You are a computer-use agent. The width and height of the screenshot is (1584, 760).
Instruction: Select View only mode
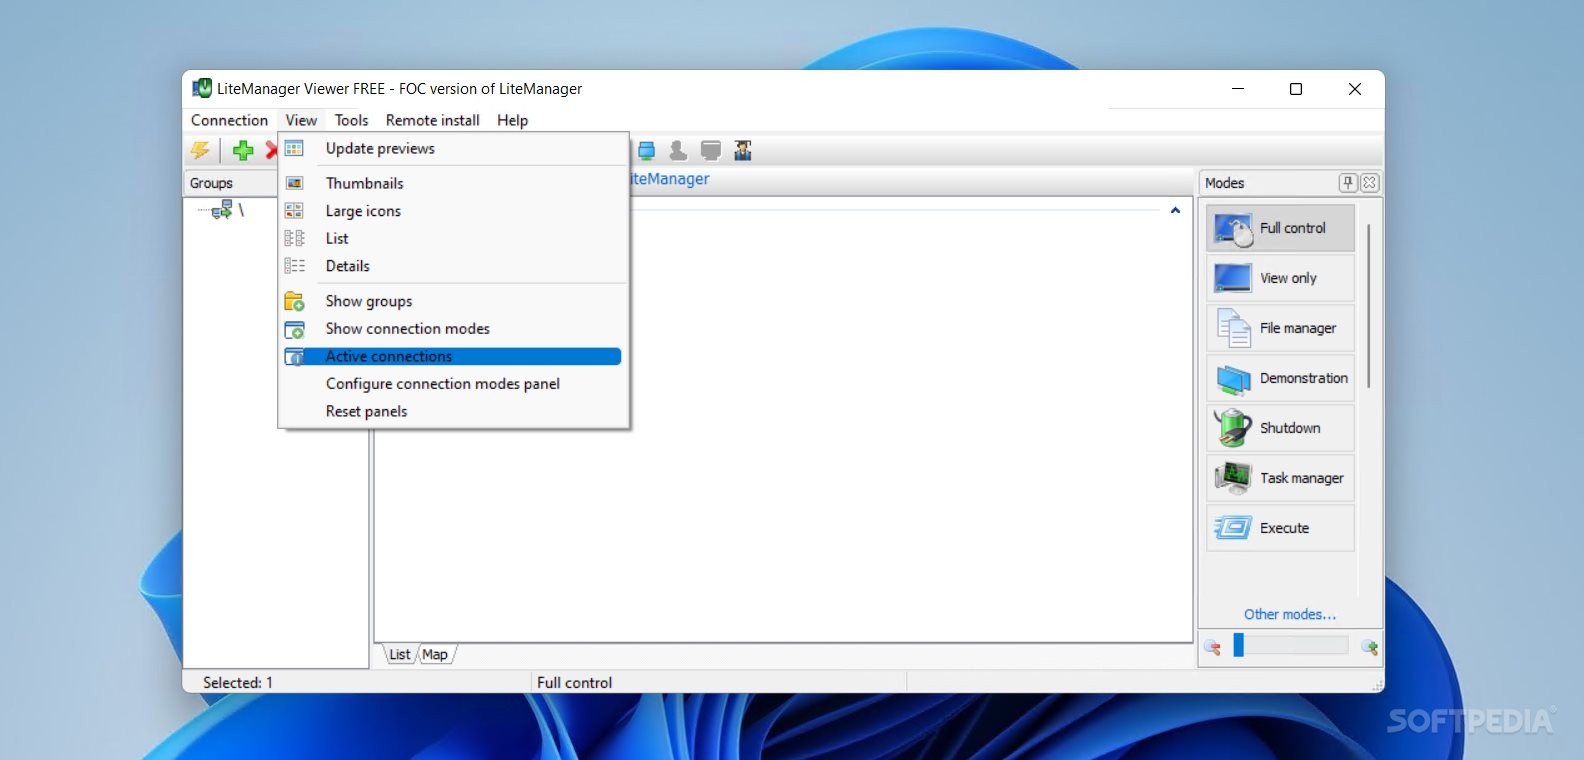tap(1280, 278)
